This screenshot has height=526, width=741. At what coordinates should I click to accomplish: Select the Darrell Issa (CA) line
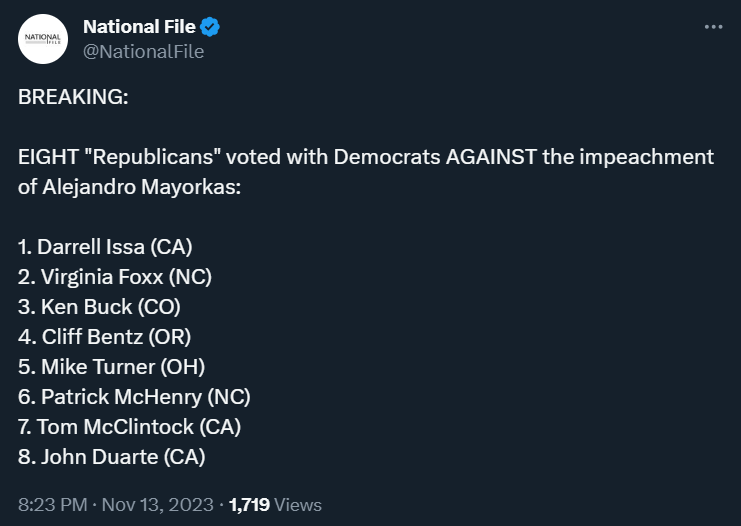pos(105,247)
